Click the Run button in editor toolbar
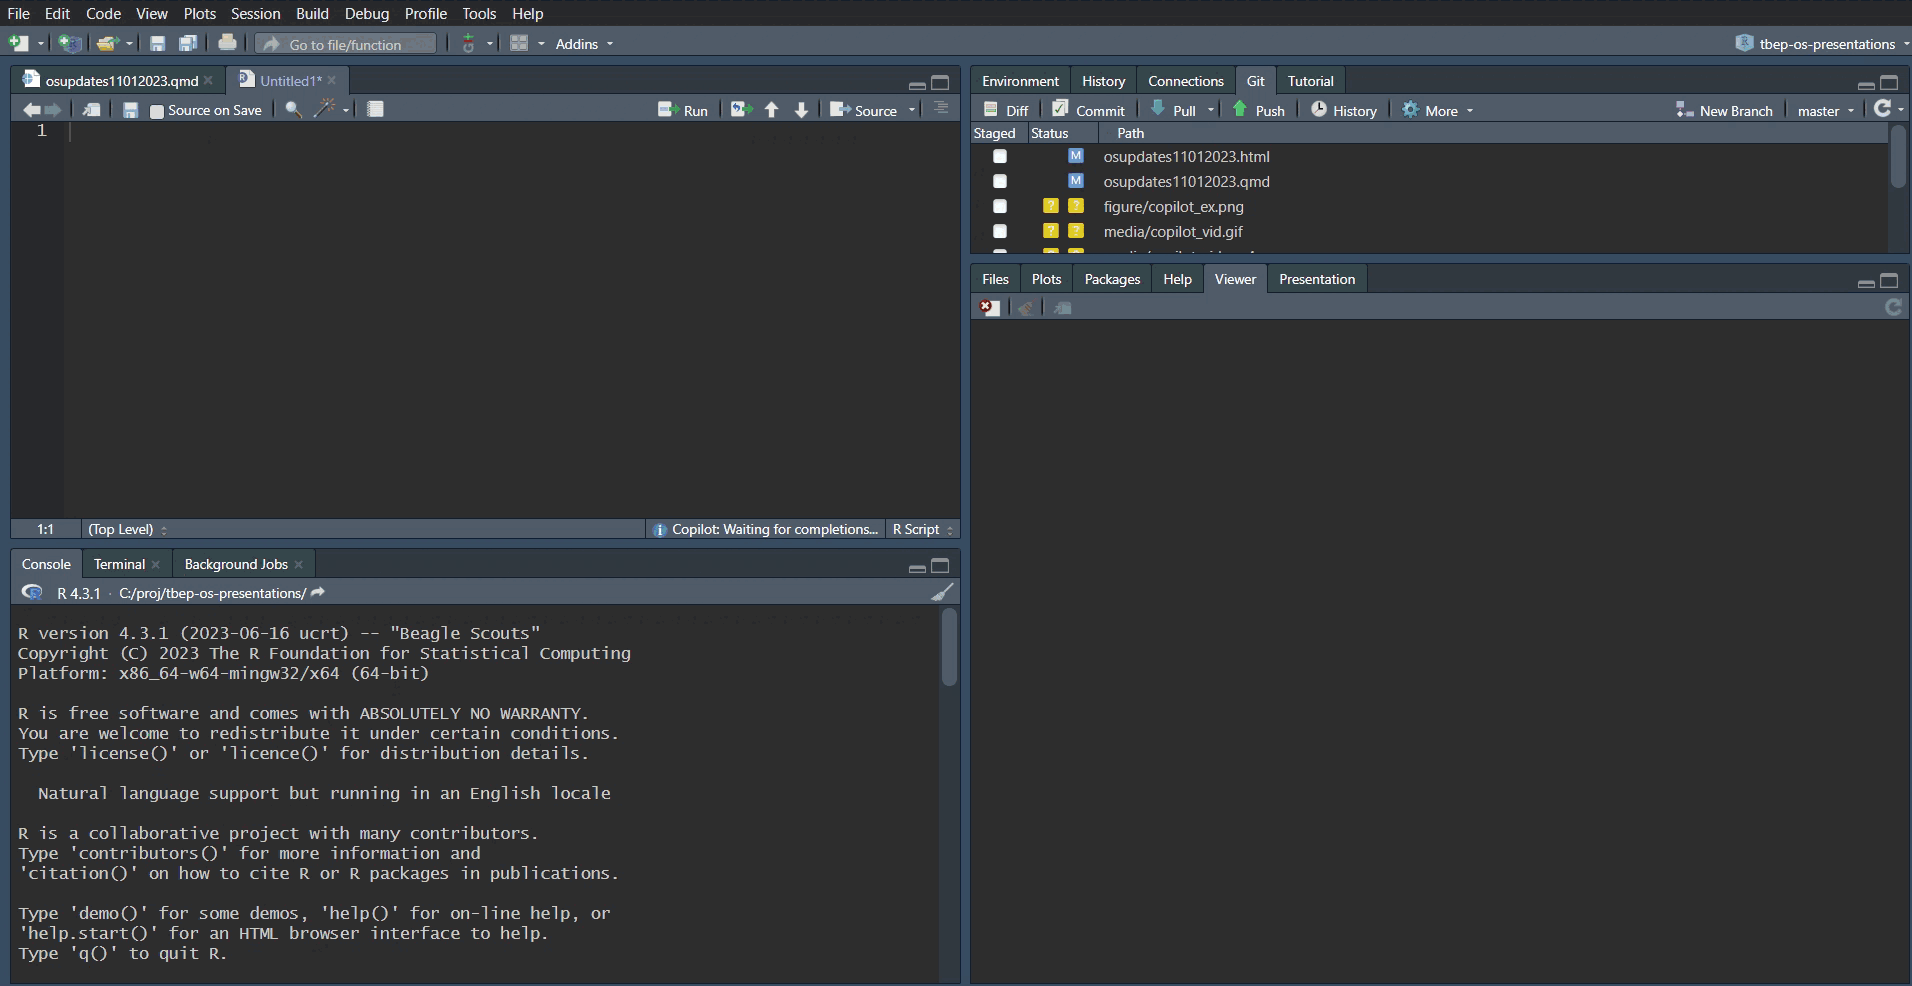Viewport: 1912px width, 986px height. point(683,110)
